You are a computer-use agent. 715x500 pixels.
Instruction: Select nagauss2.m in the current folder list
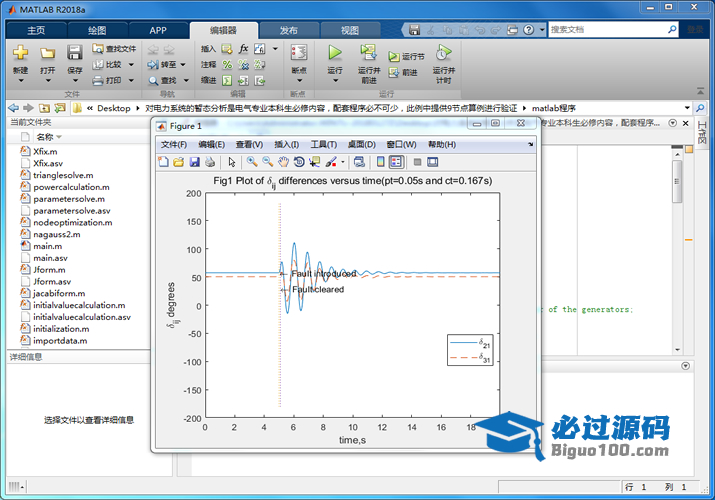coord(57,234)
